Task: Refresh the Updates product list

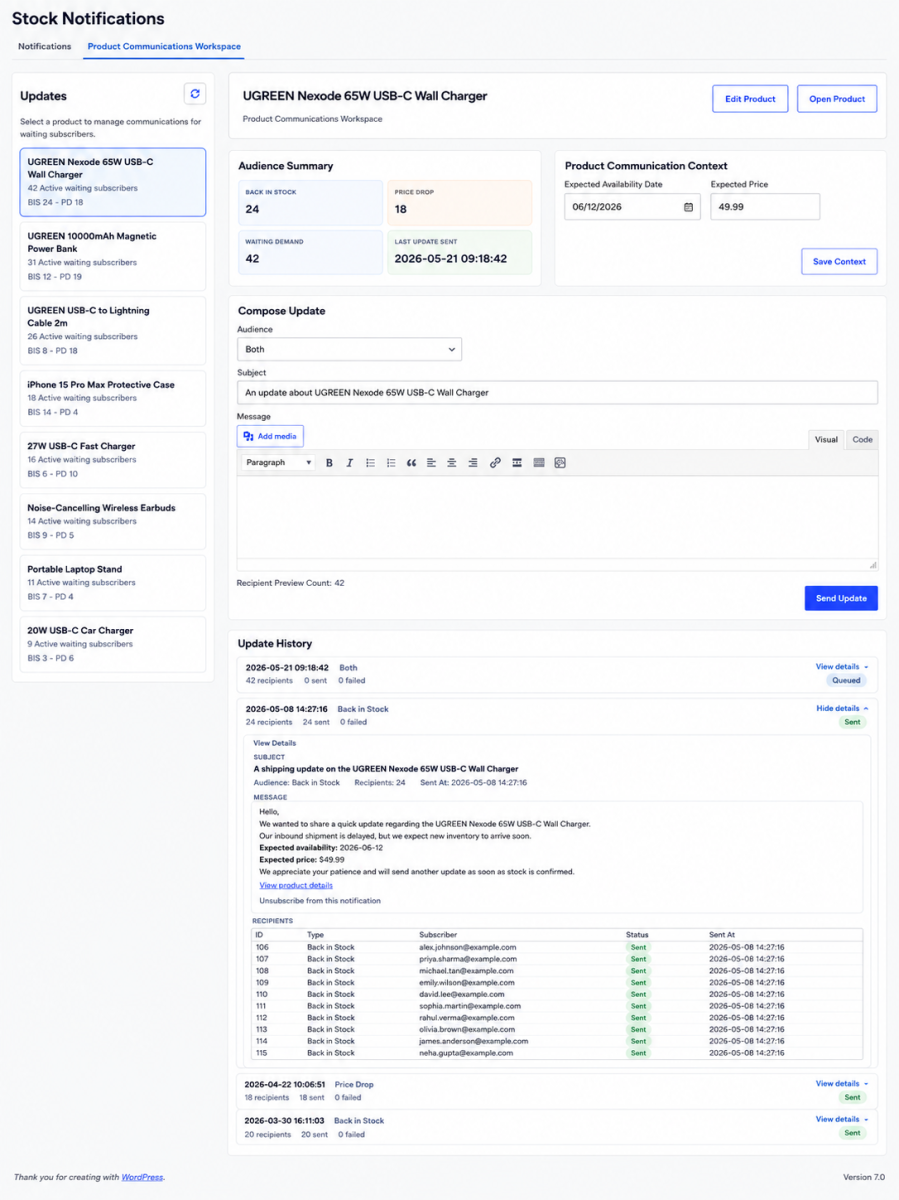Action: pos(195,94)
